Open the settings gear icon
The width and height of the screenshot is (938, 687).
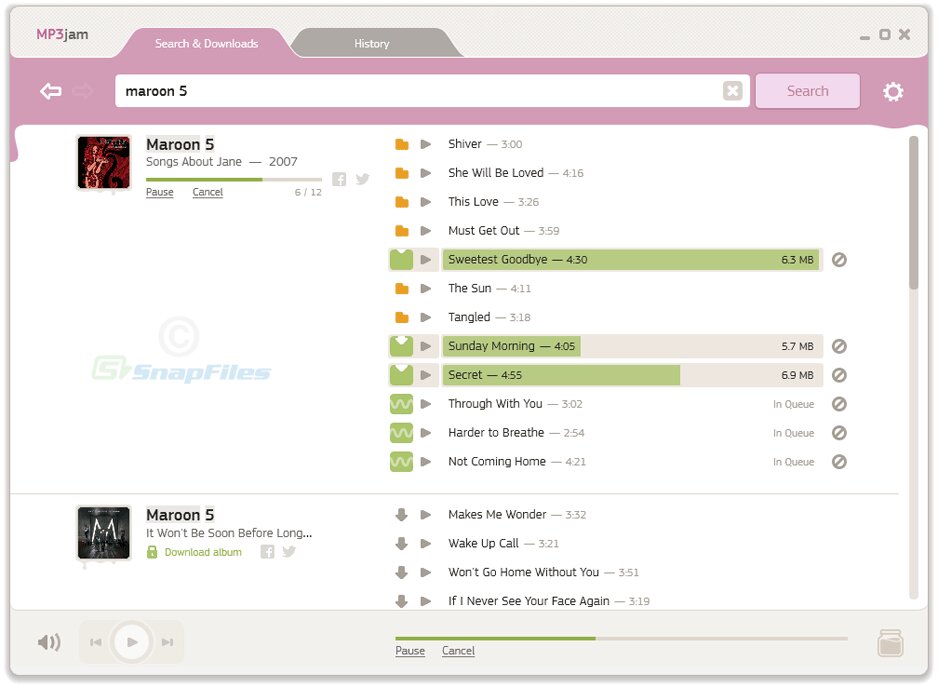point(892,92)
